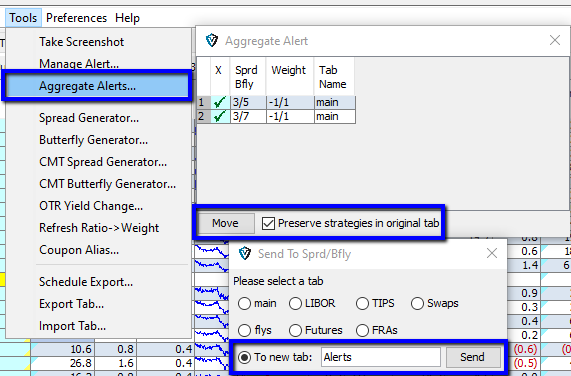Image resolution: width=571 pixels, height=376 pixels.
Task: Click the Send button
Action: pyautogui.click(x=472, y=357)
